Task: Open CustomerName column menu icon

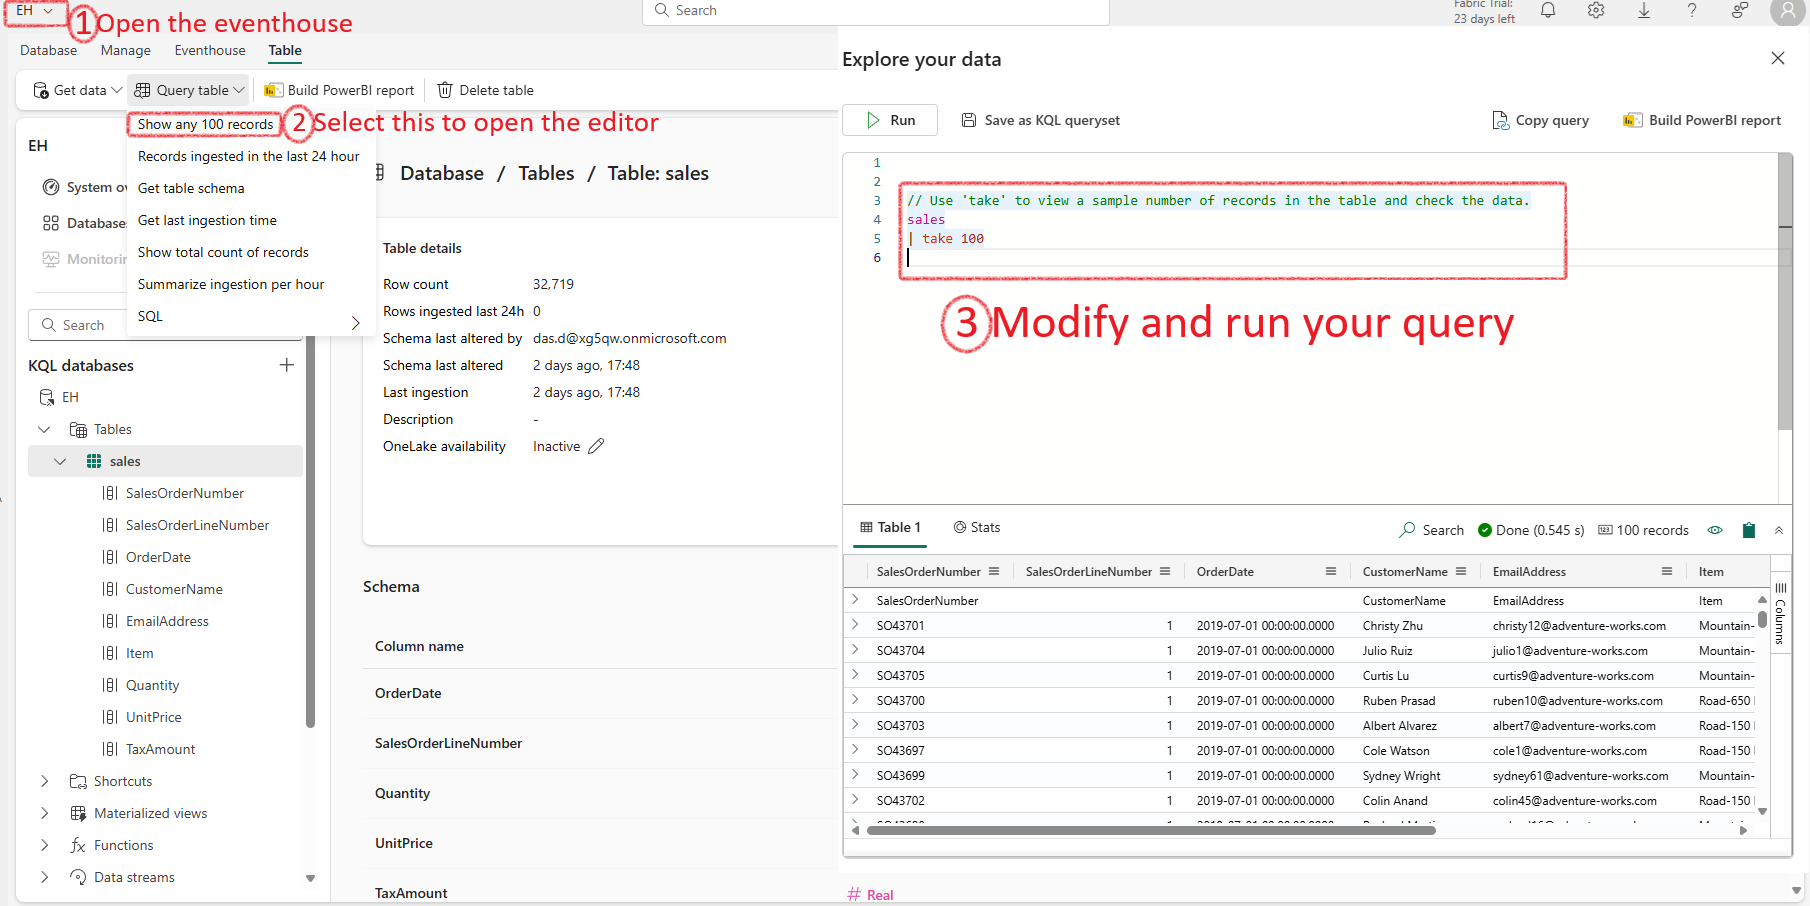Action: [1461, 571]
